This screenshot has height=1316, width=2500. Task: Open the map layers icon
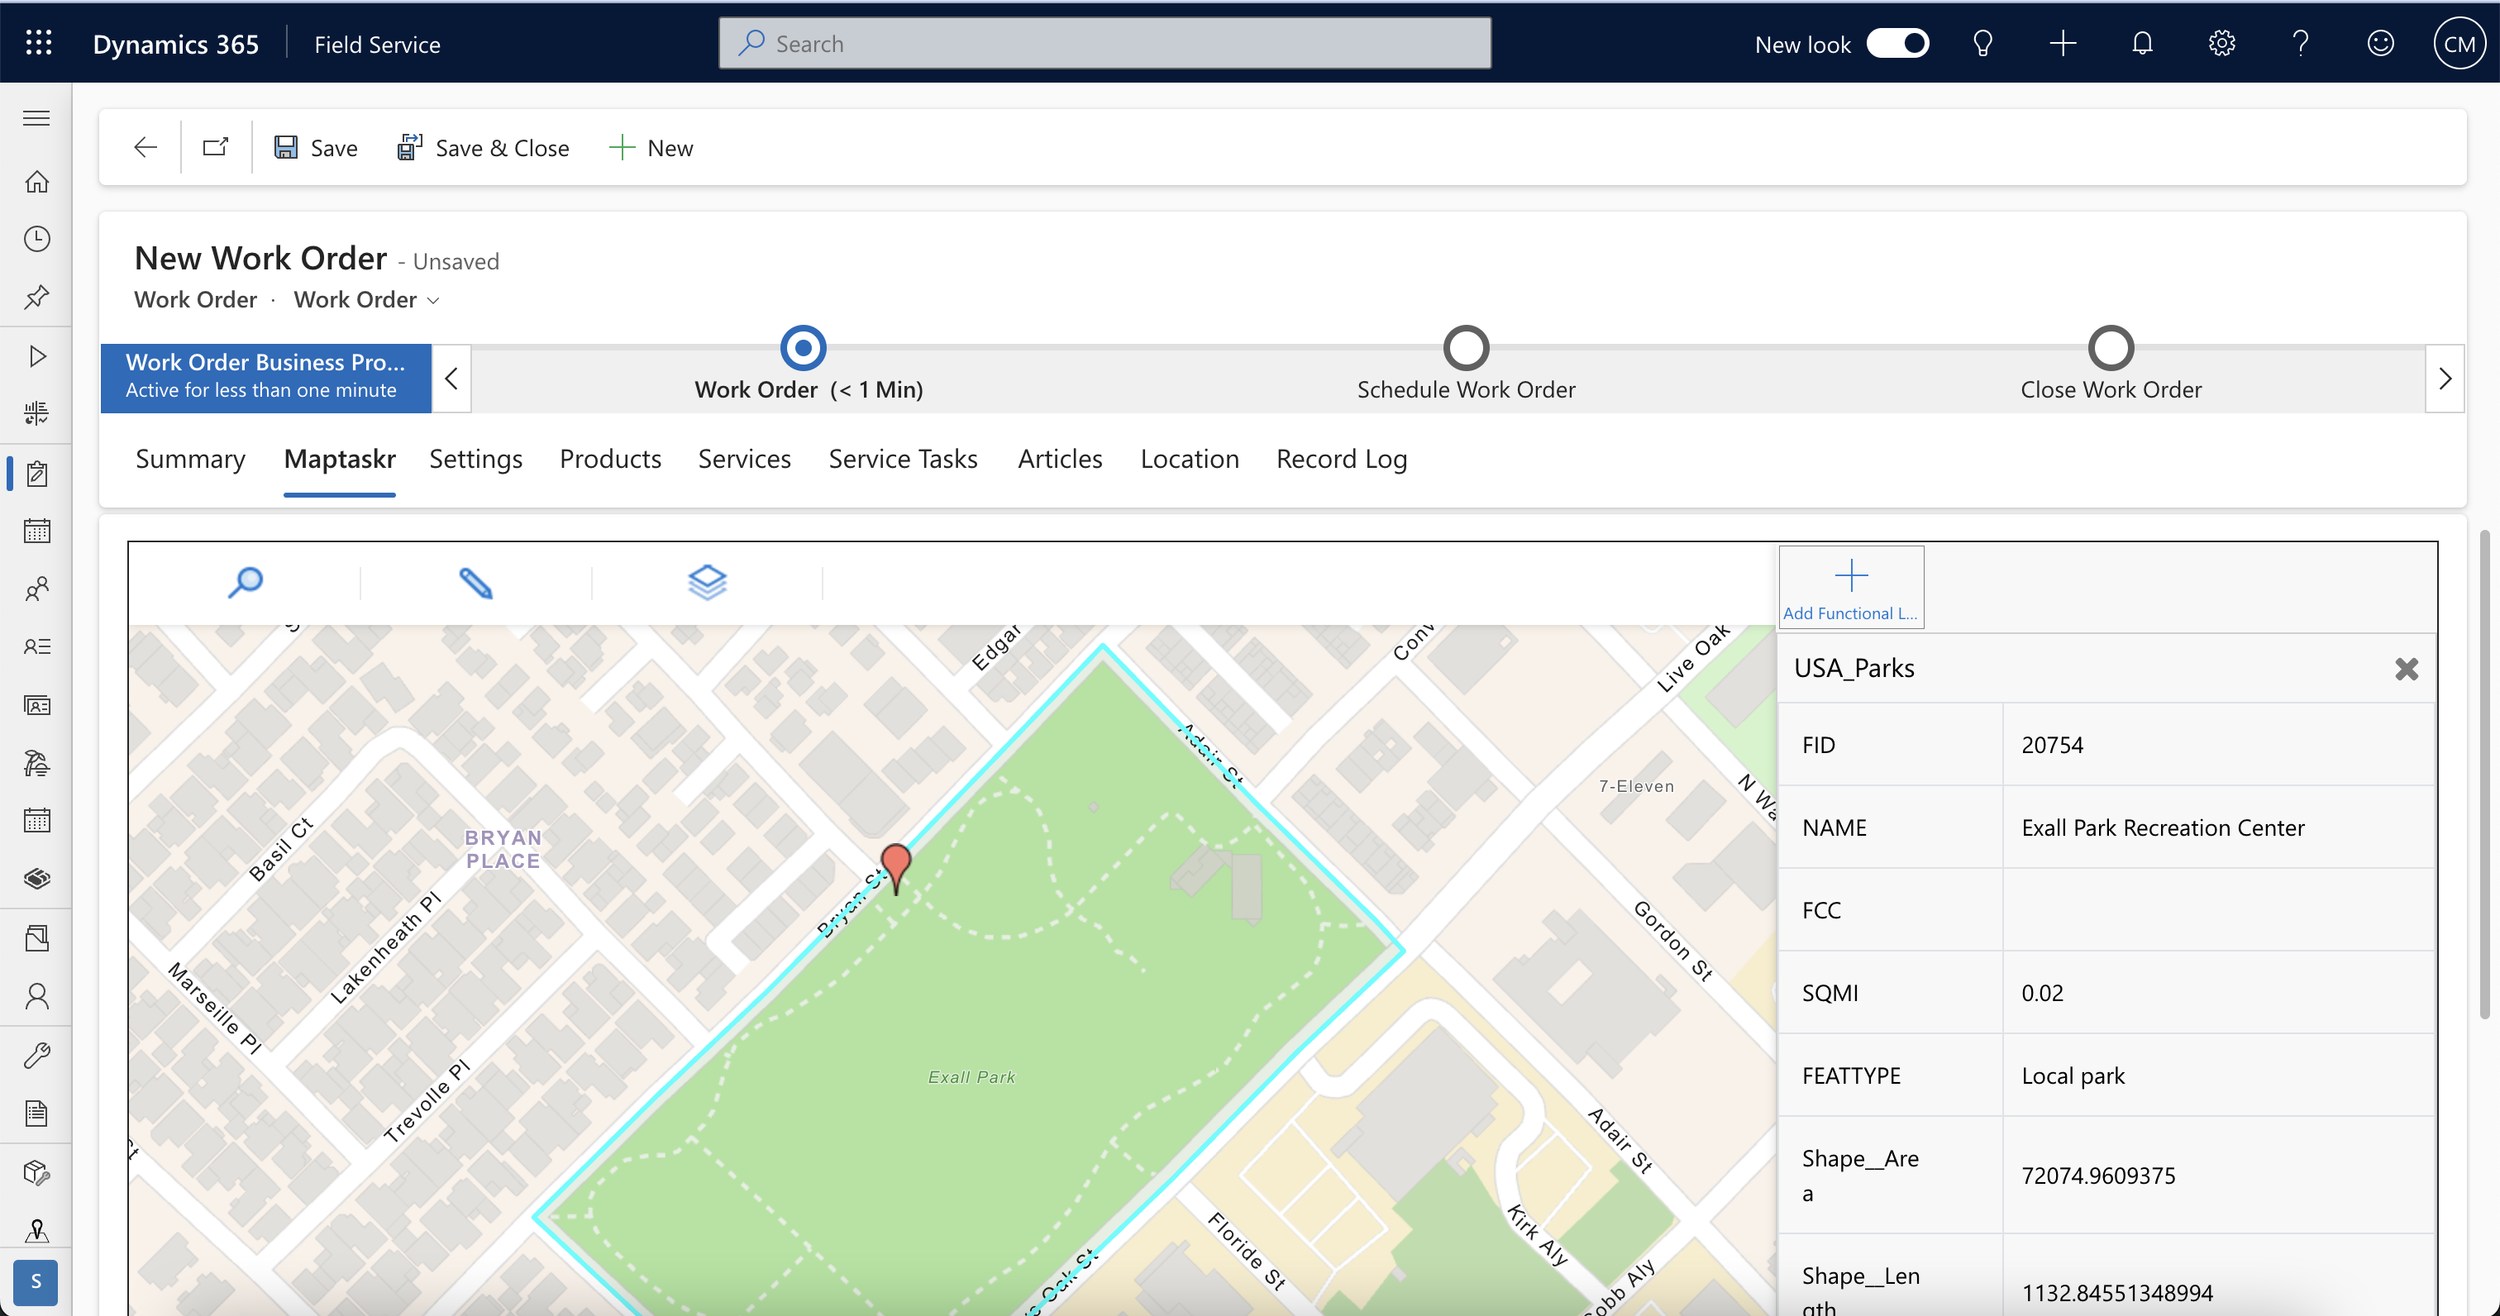707,582
